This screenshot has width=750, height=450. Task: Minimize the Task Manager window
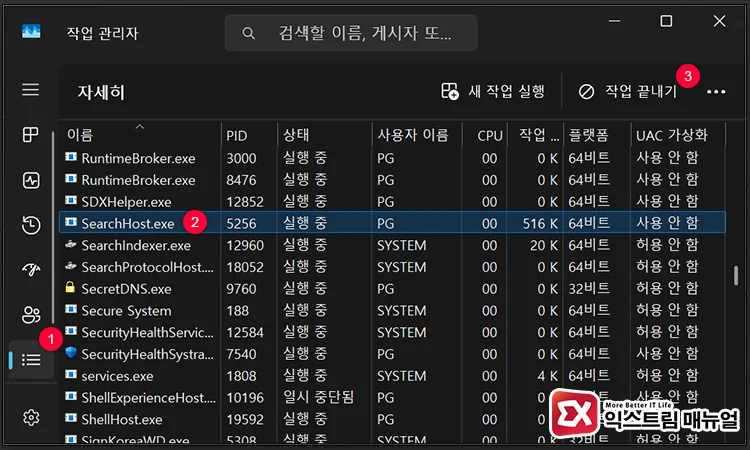615,21
